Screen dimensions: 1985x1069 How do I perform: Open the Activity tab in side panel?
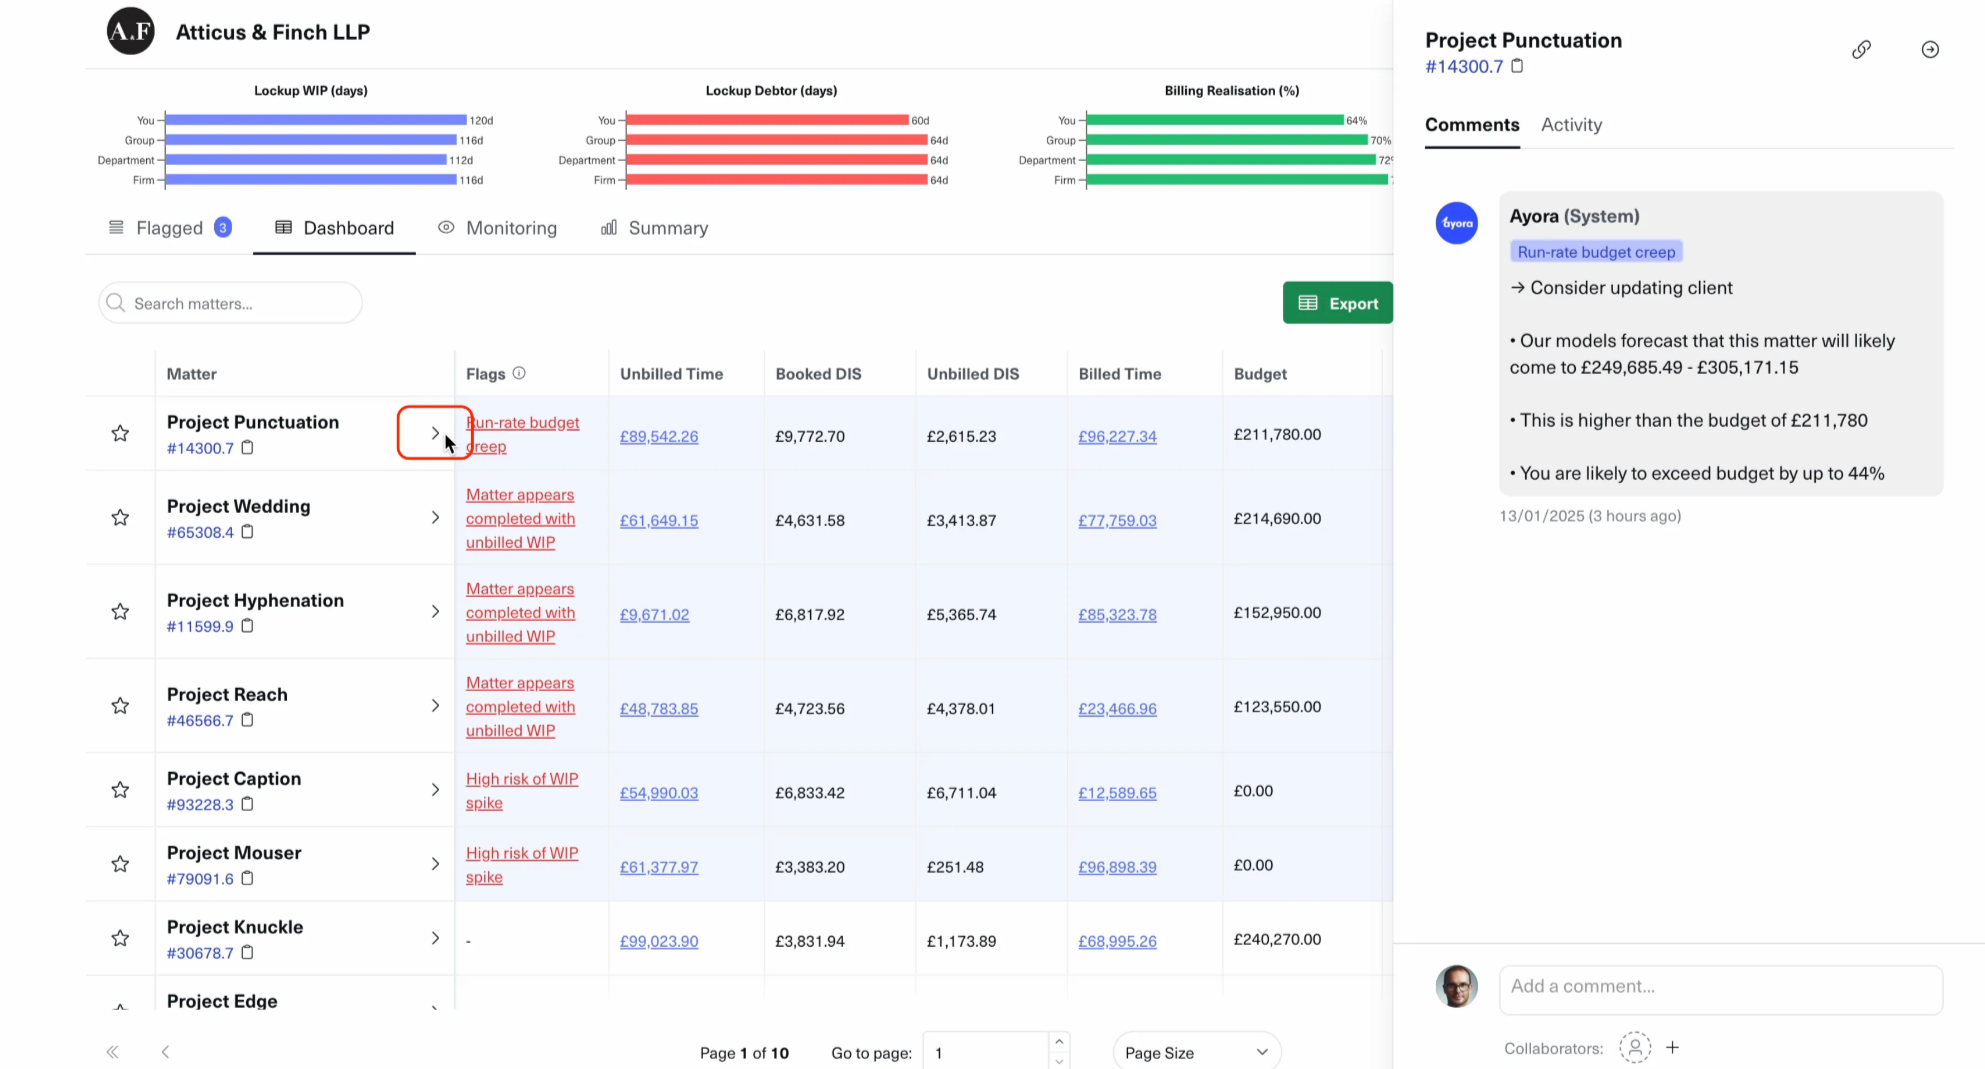pos(1571,125)
